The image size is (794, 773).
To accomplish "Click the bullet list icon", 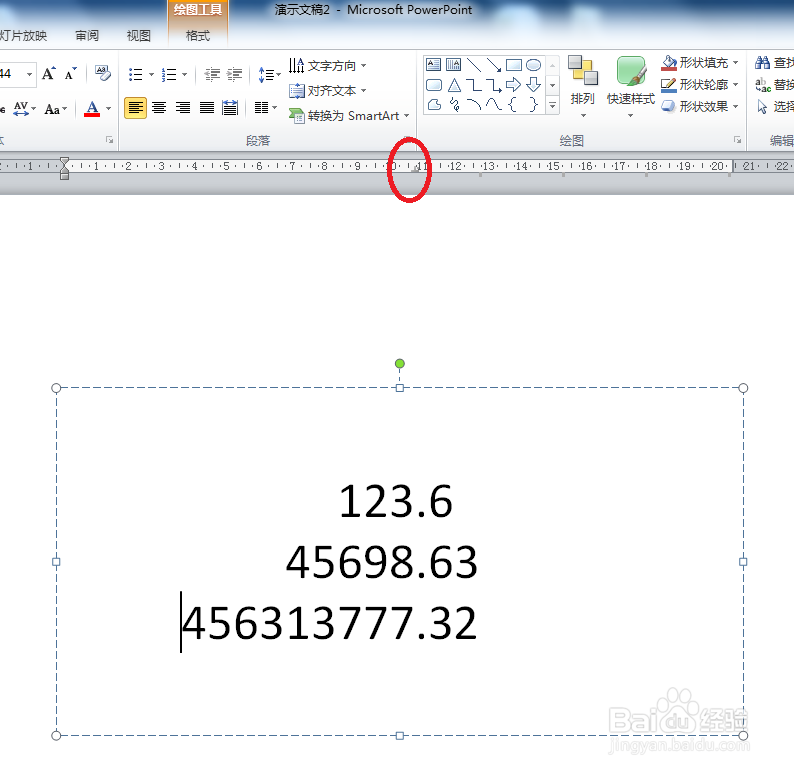I will (135, 75).
